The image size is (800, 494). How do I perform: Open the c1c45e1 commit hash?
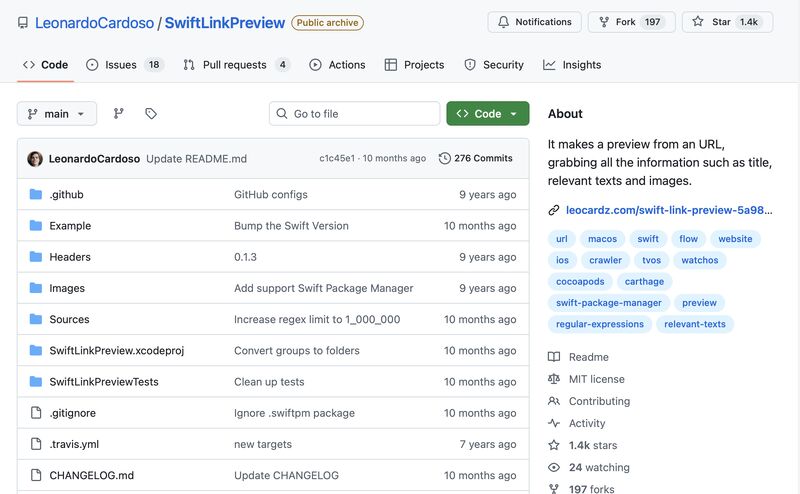(x=337, y=158)
